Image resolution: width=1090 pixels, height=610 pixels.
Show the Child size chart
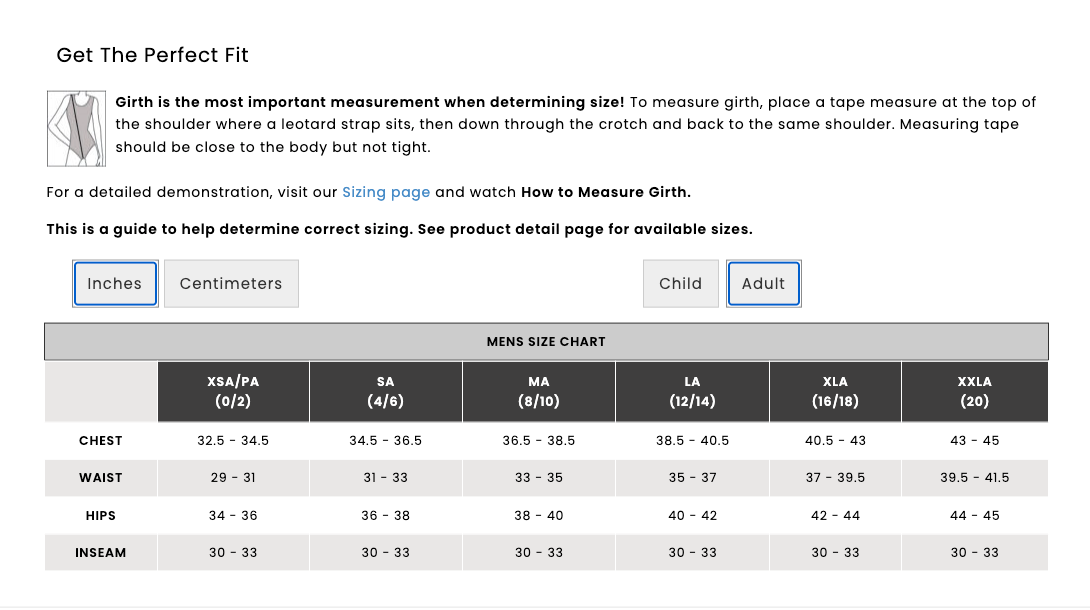pyautogui.click(x=681, y=283)
